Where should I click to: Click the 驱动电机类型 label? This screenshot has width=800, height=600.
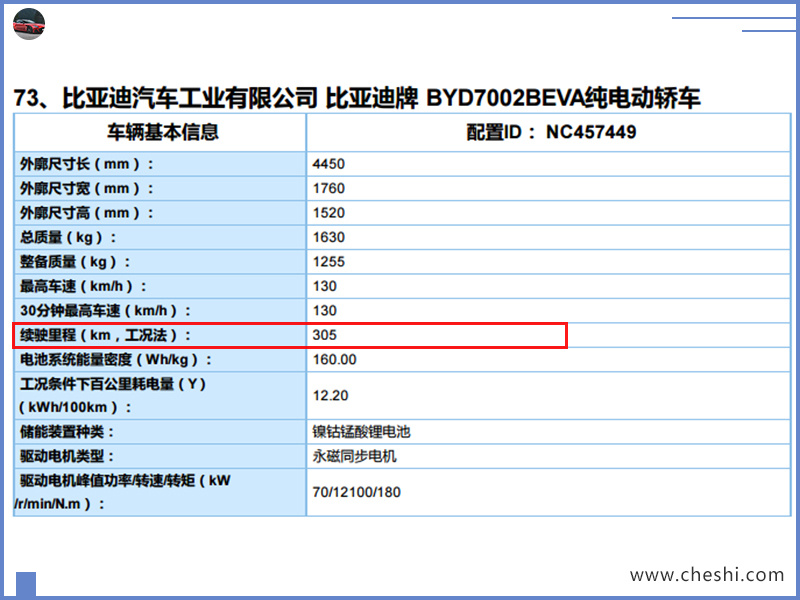[67, 457]
